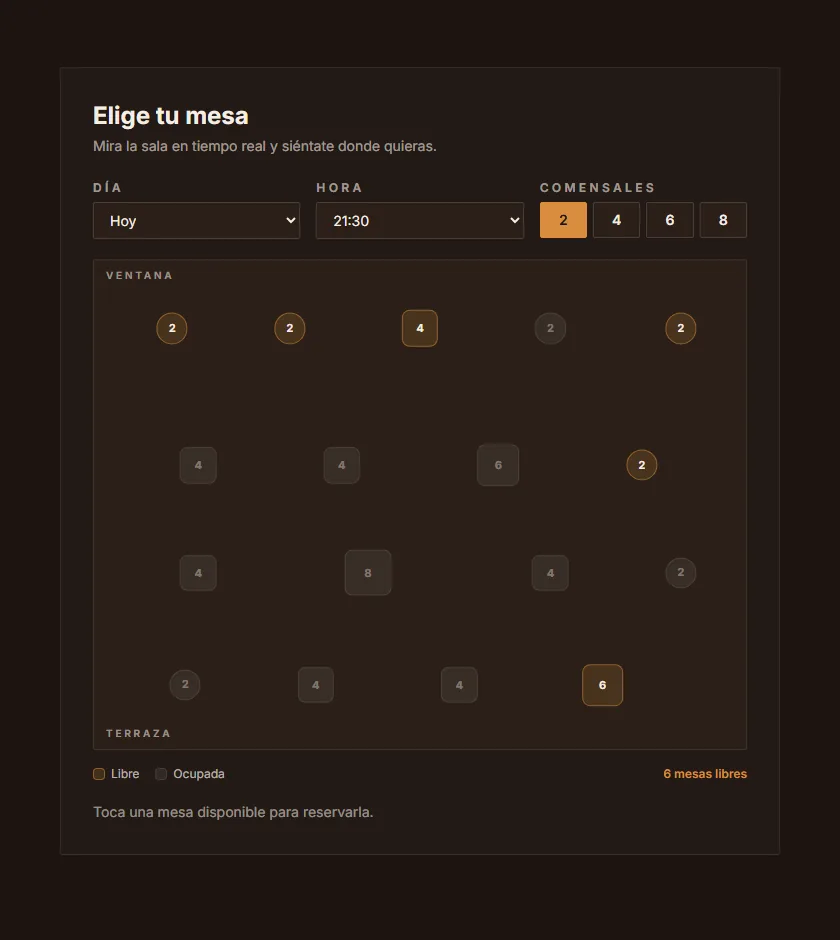Click the '6 mesas libres' counter

pos(705,774)
